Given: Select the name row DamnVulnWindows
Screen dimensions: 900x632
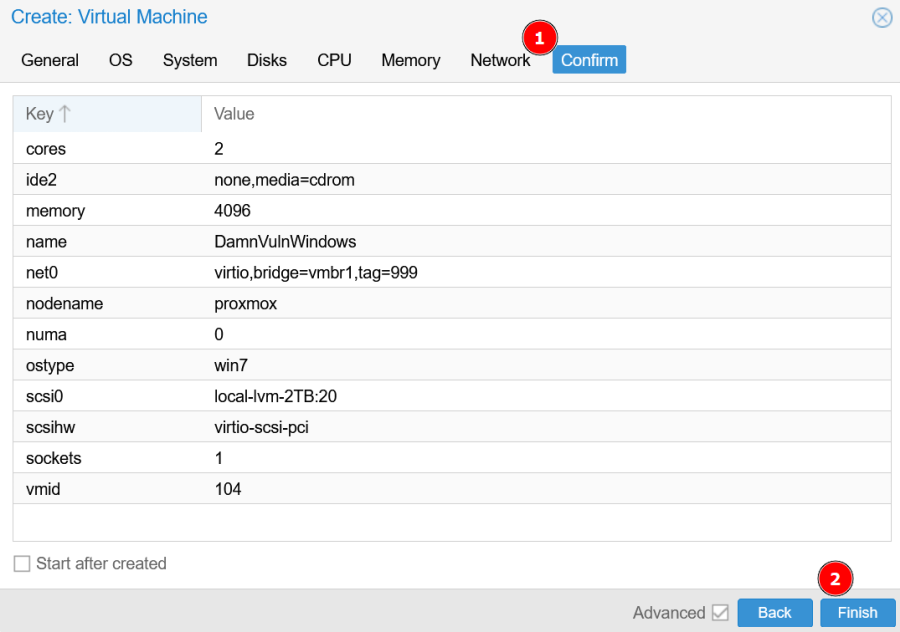Looking at the screenshot, I should [x=450, y=241].
